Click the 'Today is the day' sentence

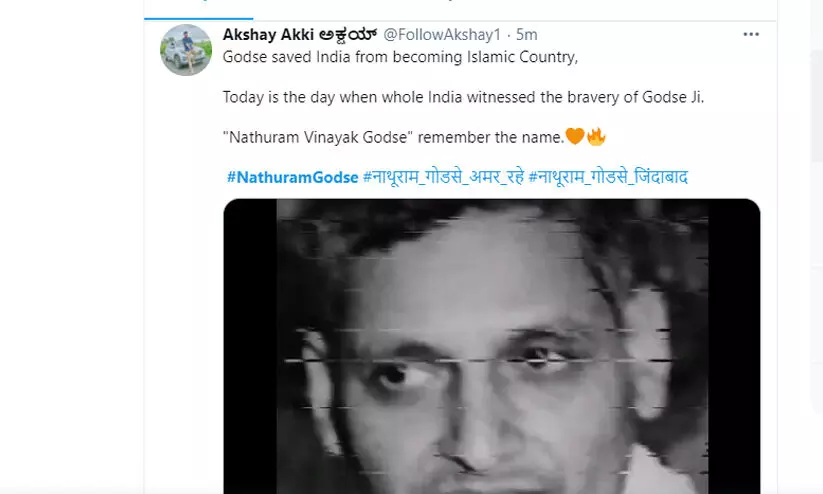(463, 97)
